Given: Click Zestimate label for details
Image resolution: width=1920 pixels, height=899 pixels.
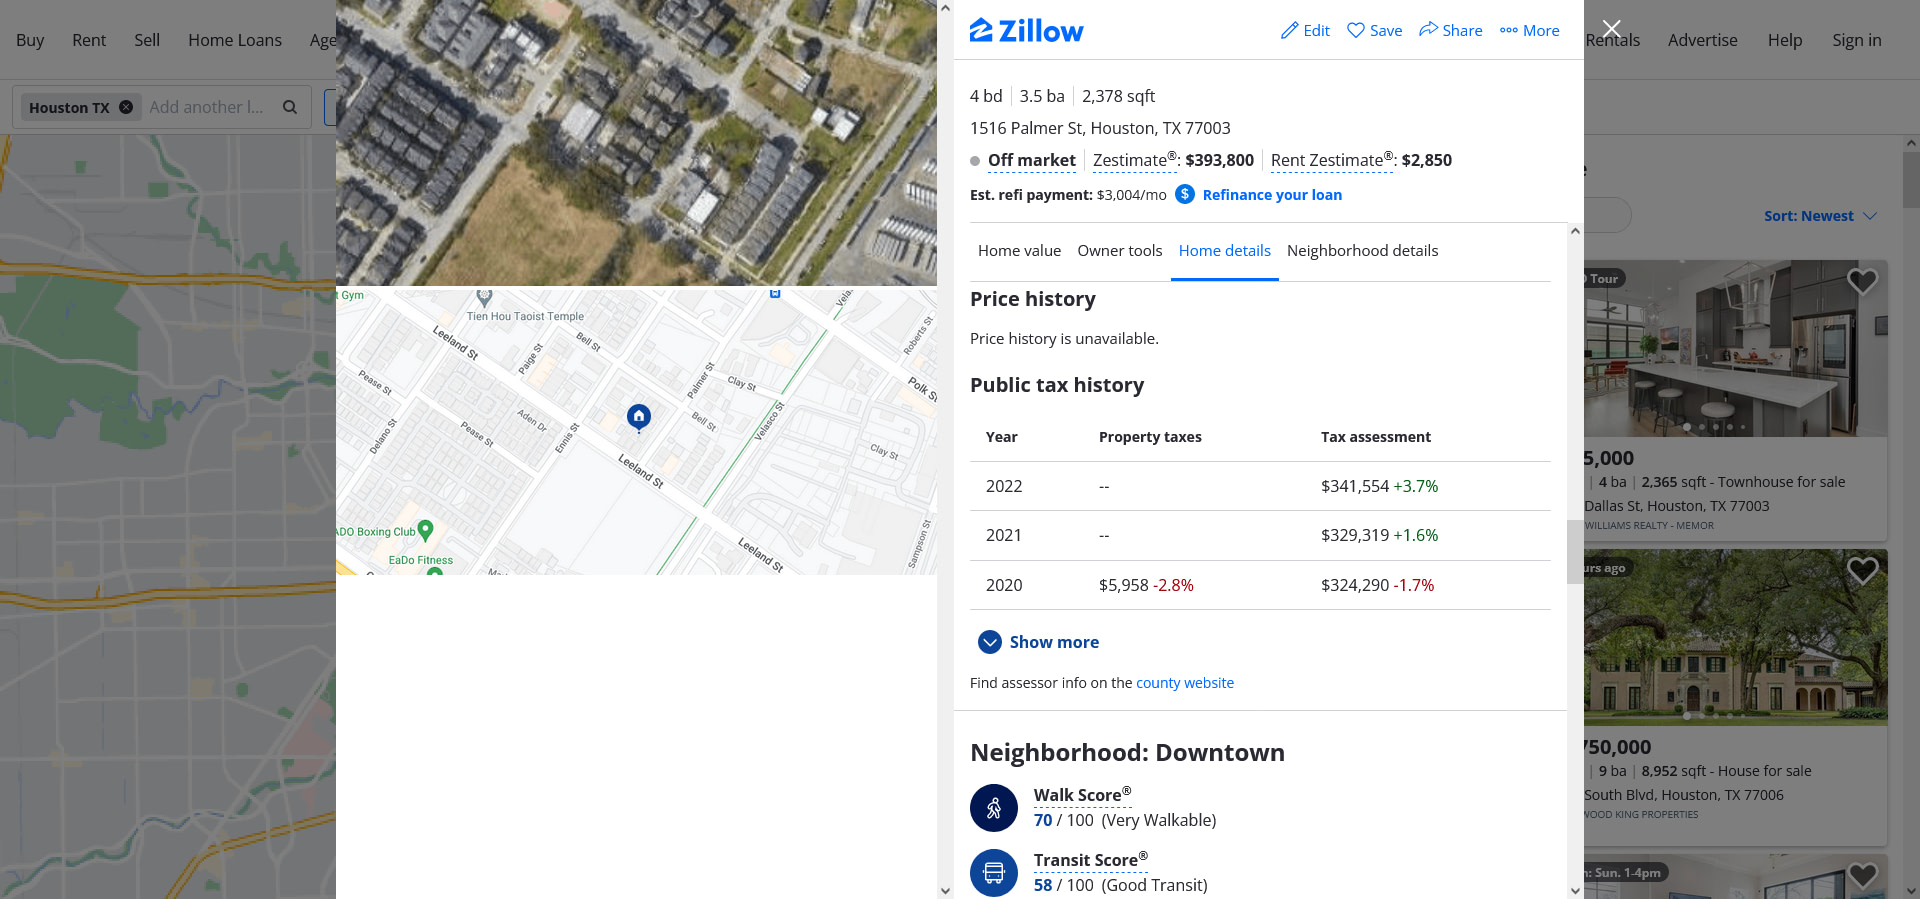Looking at the screenshot, I should tap(1135, 160).
